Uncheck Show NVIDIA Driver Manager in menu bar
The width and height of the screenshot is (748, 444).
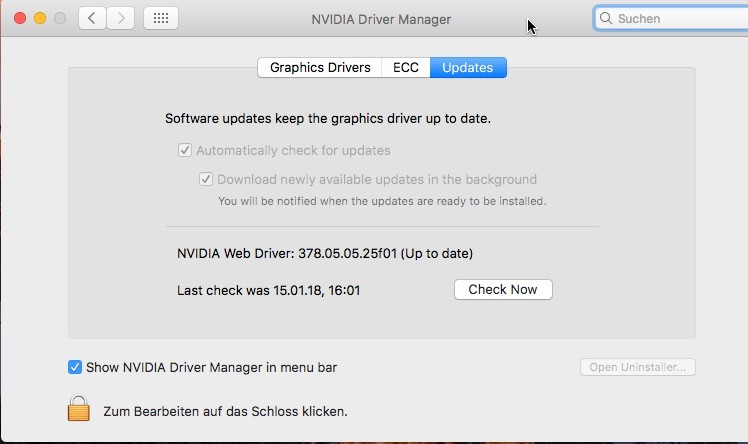point(75,367)
